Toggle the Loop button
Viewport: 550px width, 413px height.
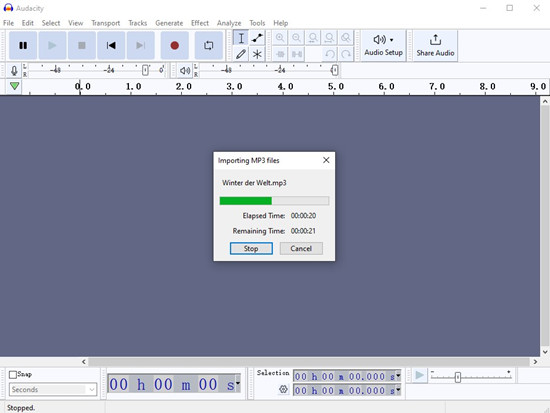coord(209,45)
